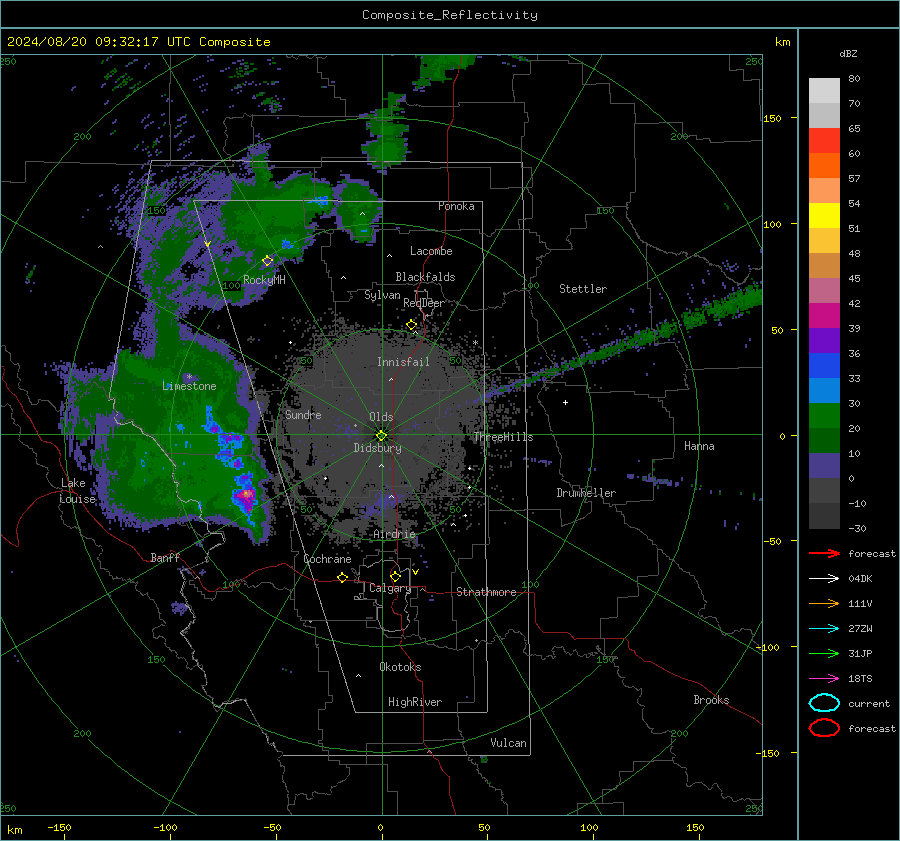Select the orange 111V arrow icon

pyautogui.click(x=824, y=603)
